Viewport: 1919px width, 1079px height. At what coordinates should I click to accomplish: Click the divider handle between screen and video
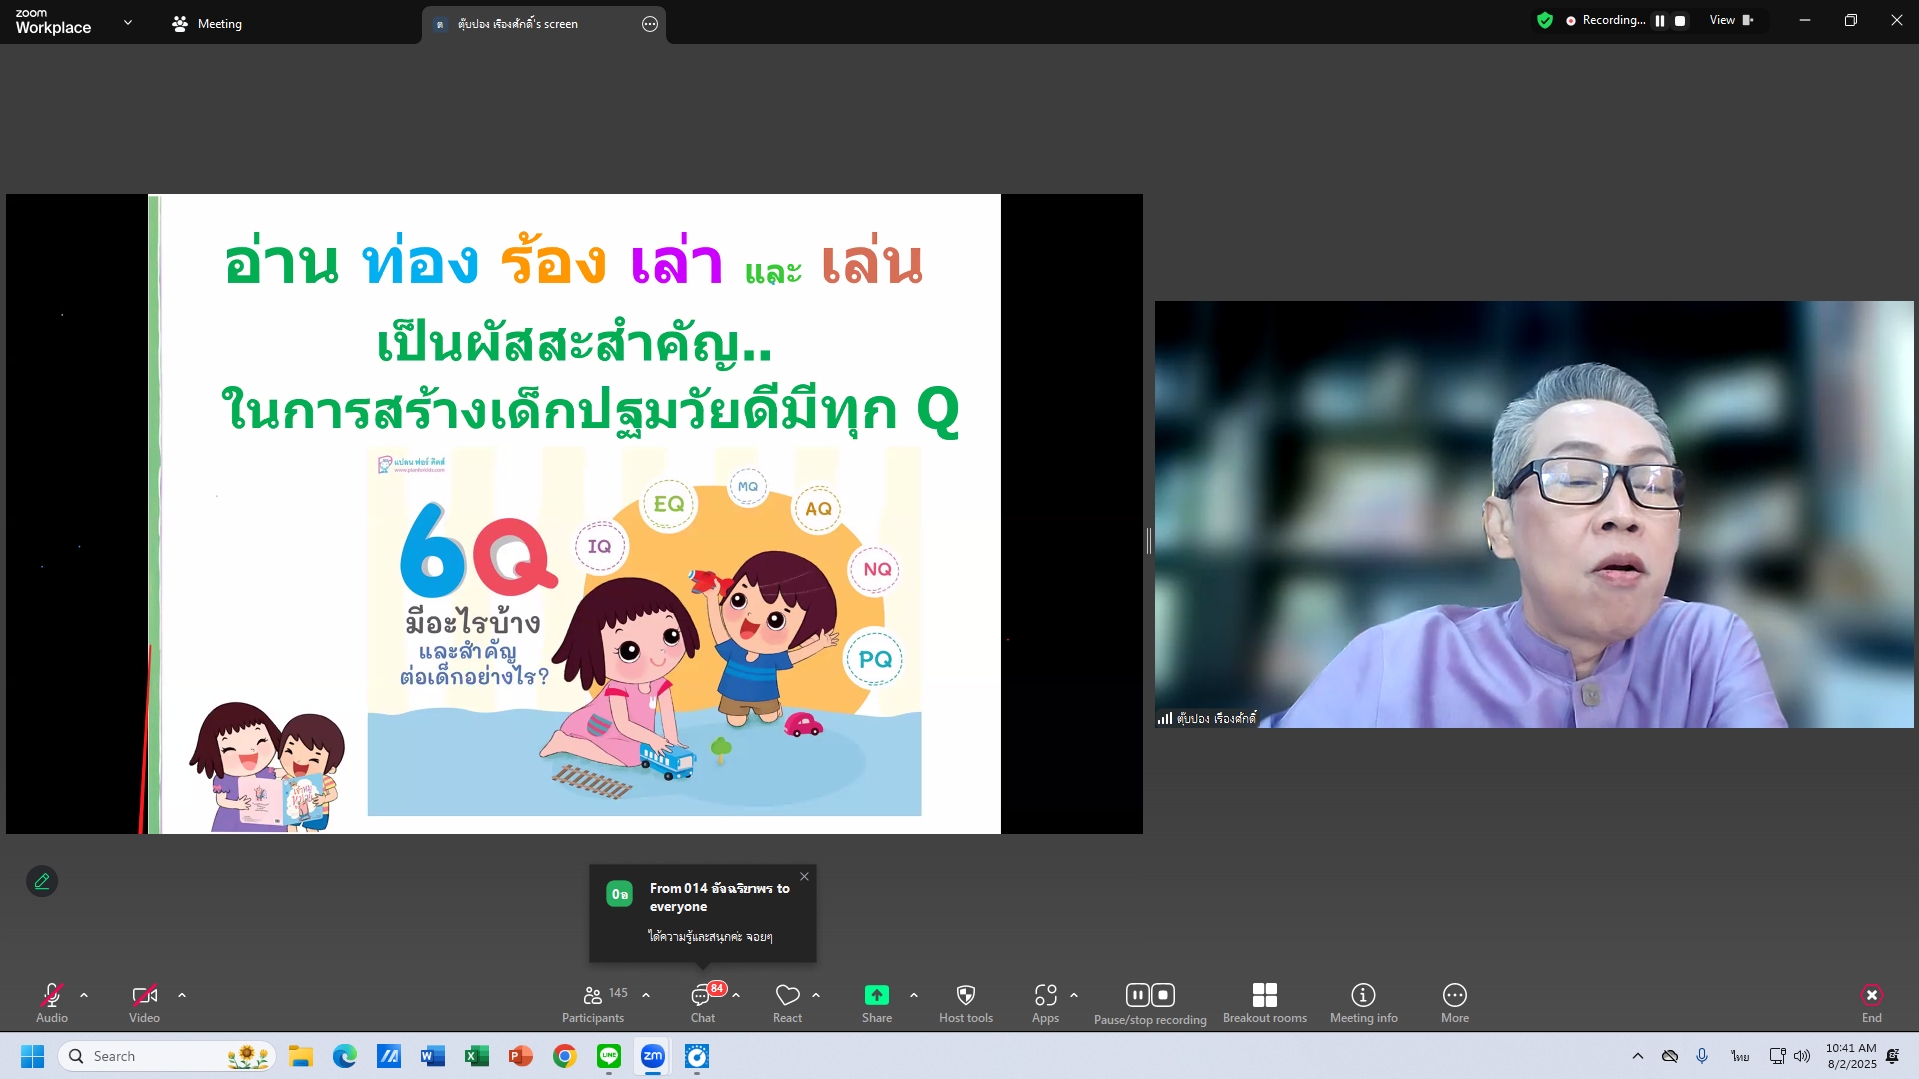(x=1148, y=541)
